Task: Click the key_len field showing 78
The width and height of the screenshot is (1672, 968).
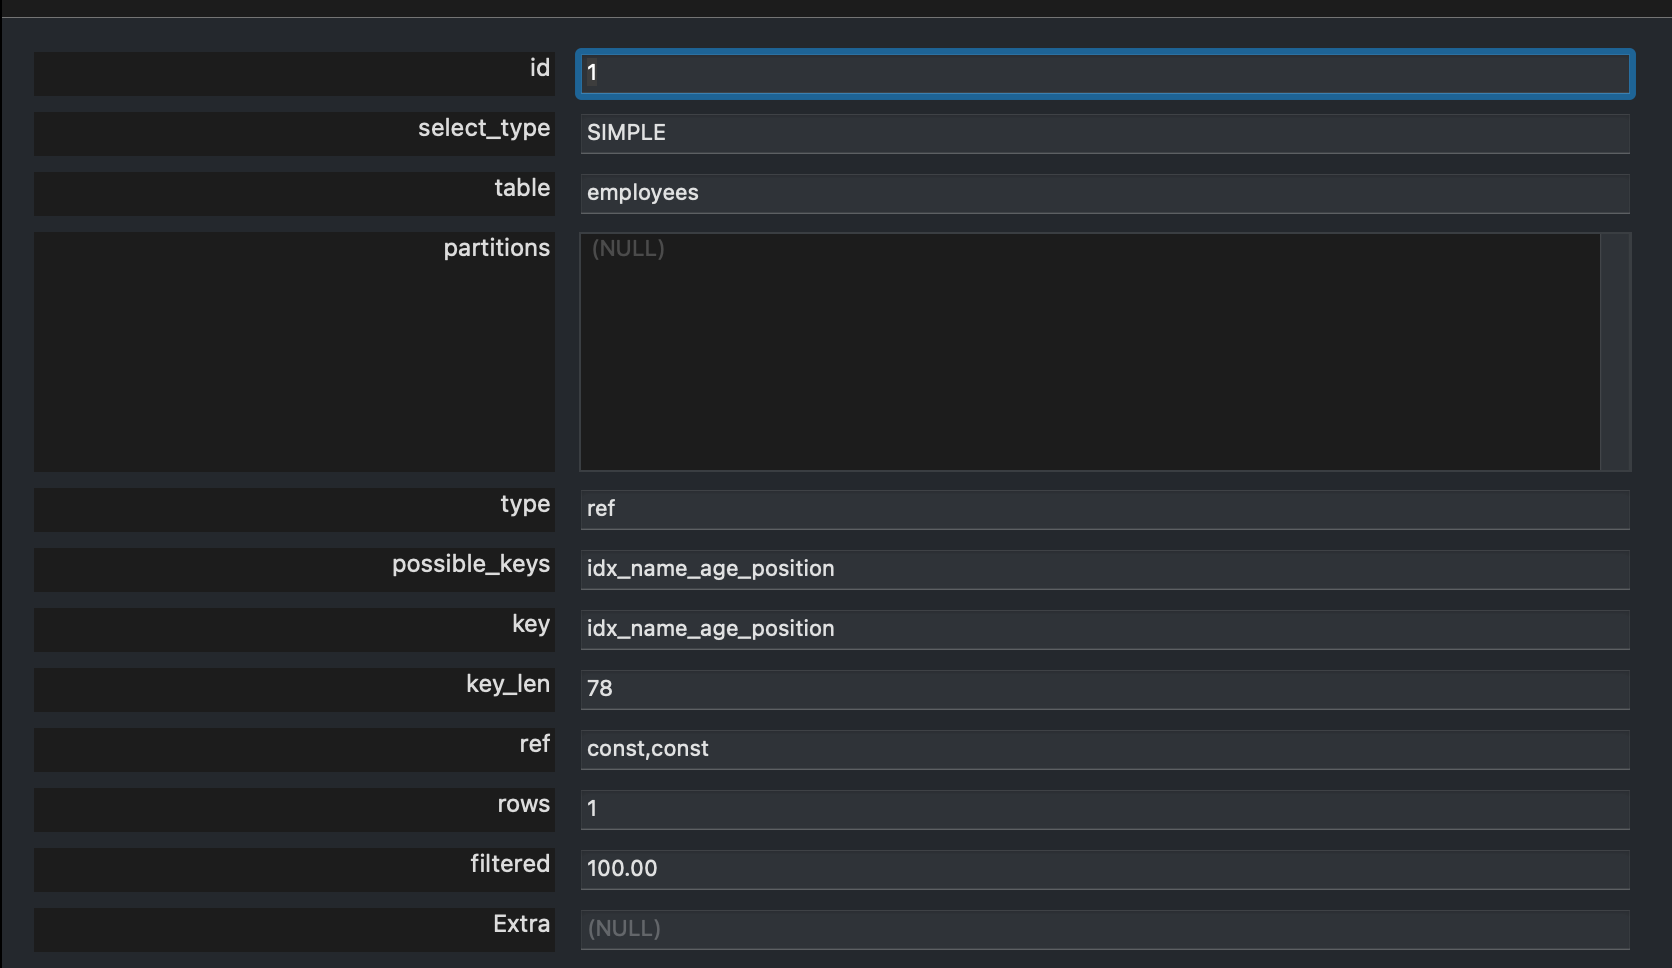Action: 1104,689
